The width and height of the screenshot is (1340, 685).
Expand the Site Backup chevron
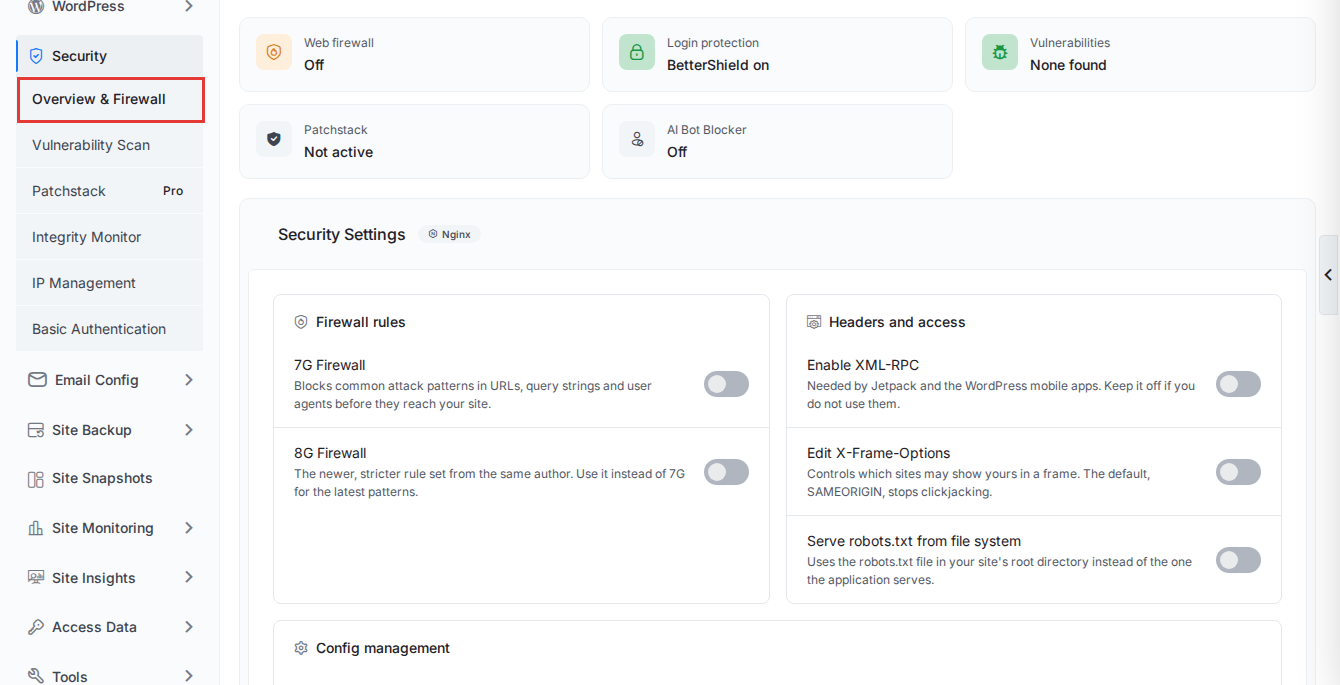189,430
